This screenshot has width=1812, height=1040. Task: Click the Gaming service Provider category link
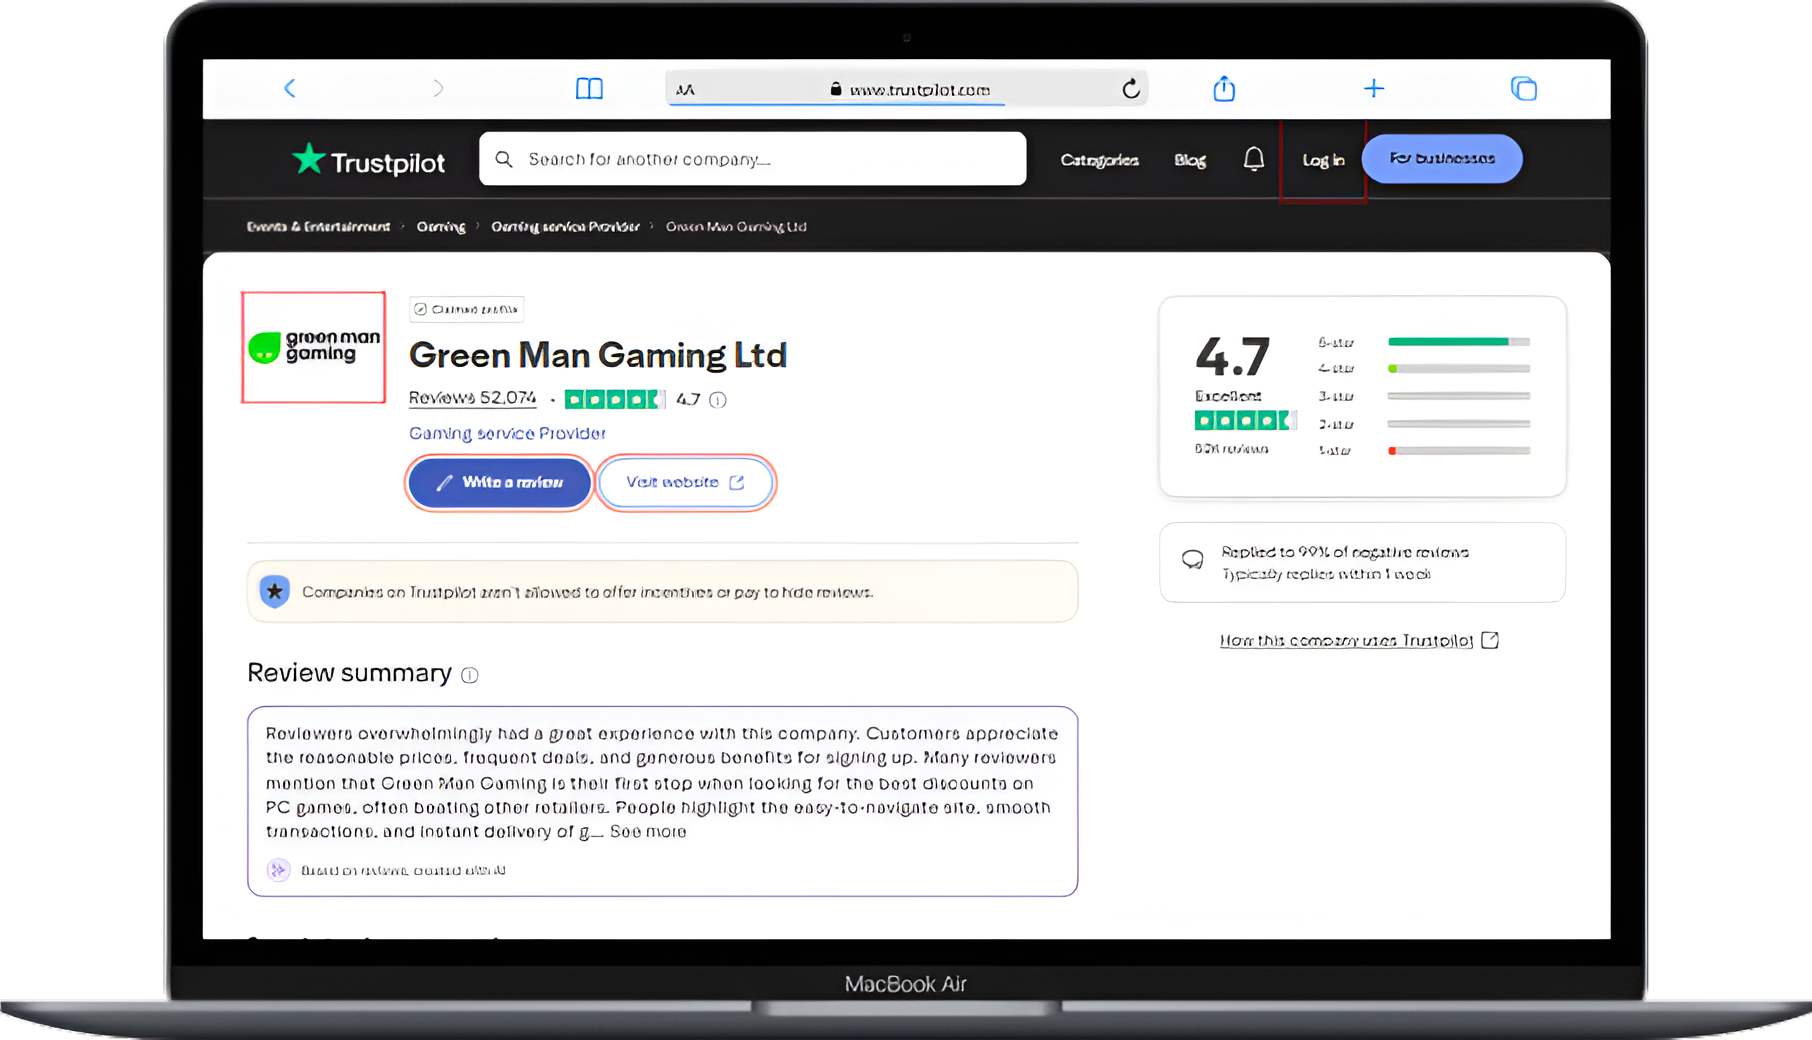pyautogui.click(x=507, y=433)
